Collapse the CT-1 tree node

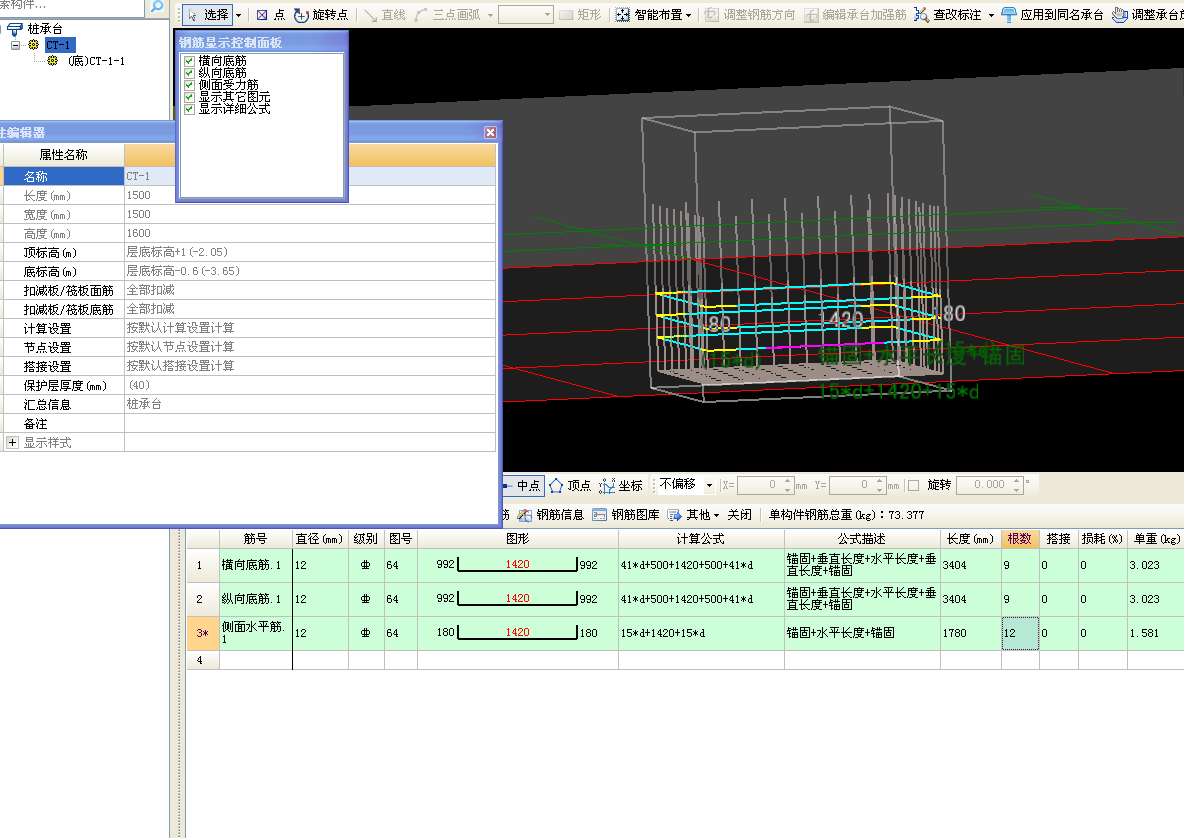click(15, 45)
